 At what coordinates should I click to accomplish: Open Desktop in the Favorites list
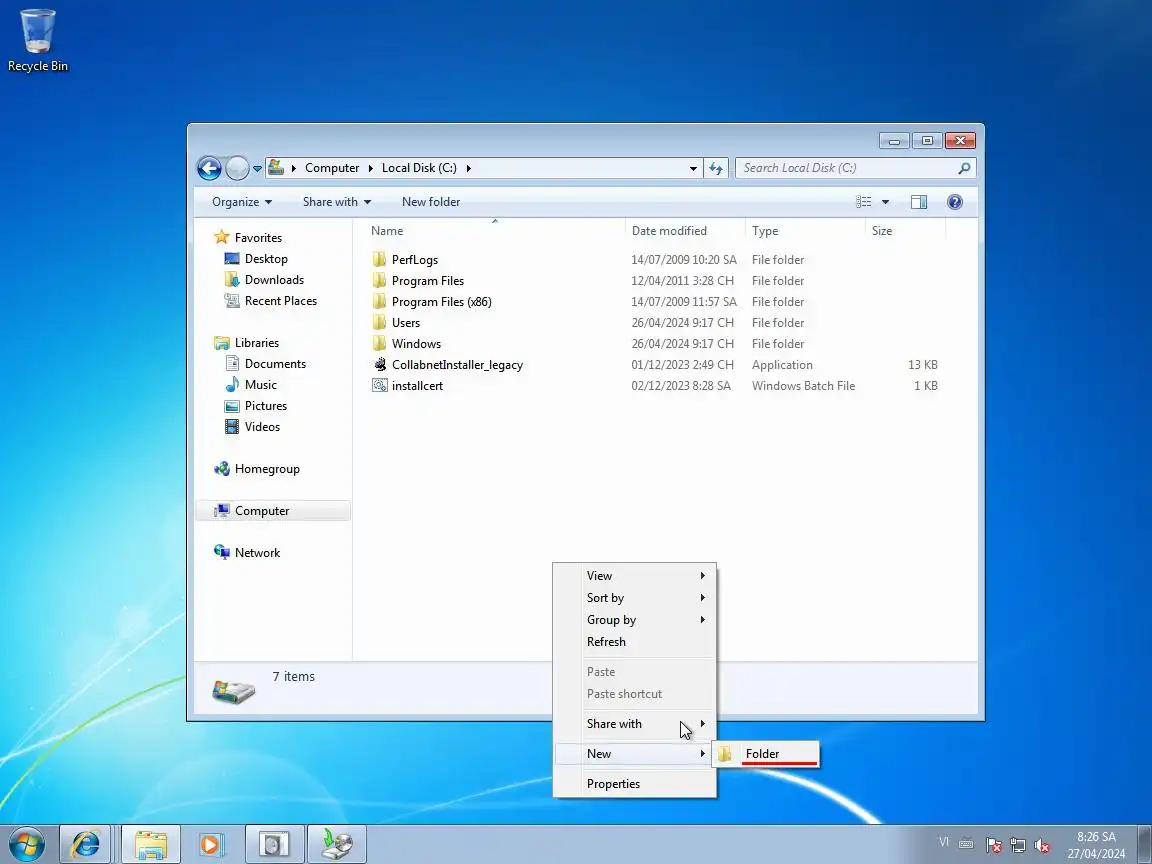266,259
